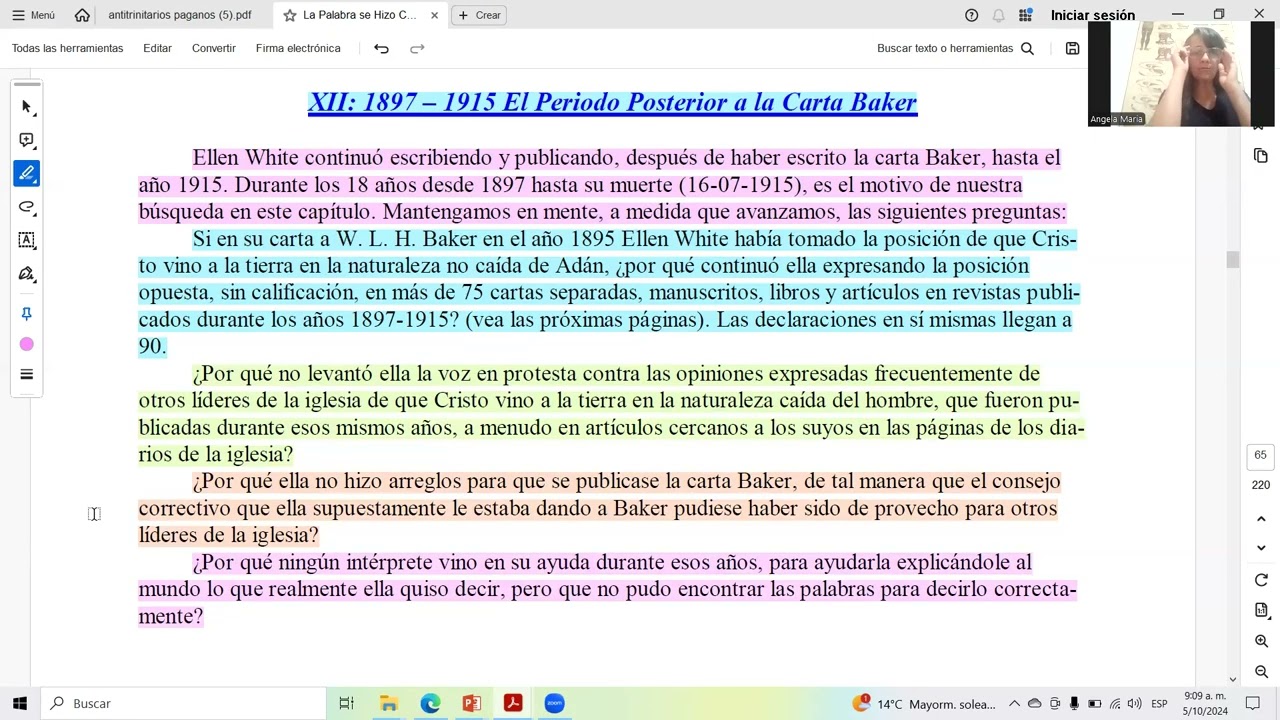The image size is (1280, 720).
Task: Select the text box tool
Action: [x=27, y=240]
